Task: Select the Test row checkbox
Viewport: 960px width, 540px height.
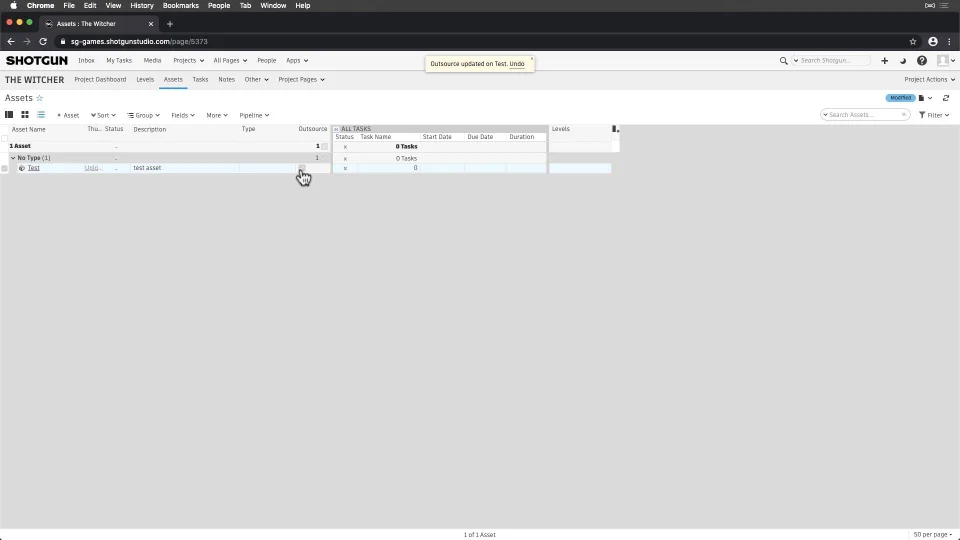Action: (x=5, y=168)
